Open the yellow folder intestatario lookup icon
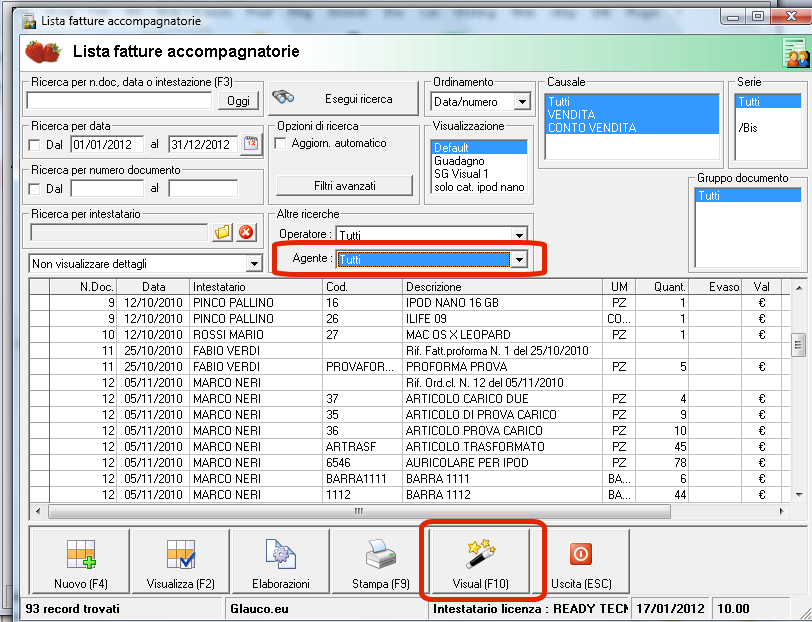The height and width of the screenshot is (622, 812). pos(222,232)
